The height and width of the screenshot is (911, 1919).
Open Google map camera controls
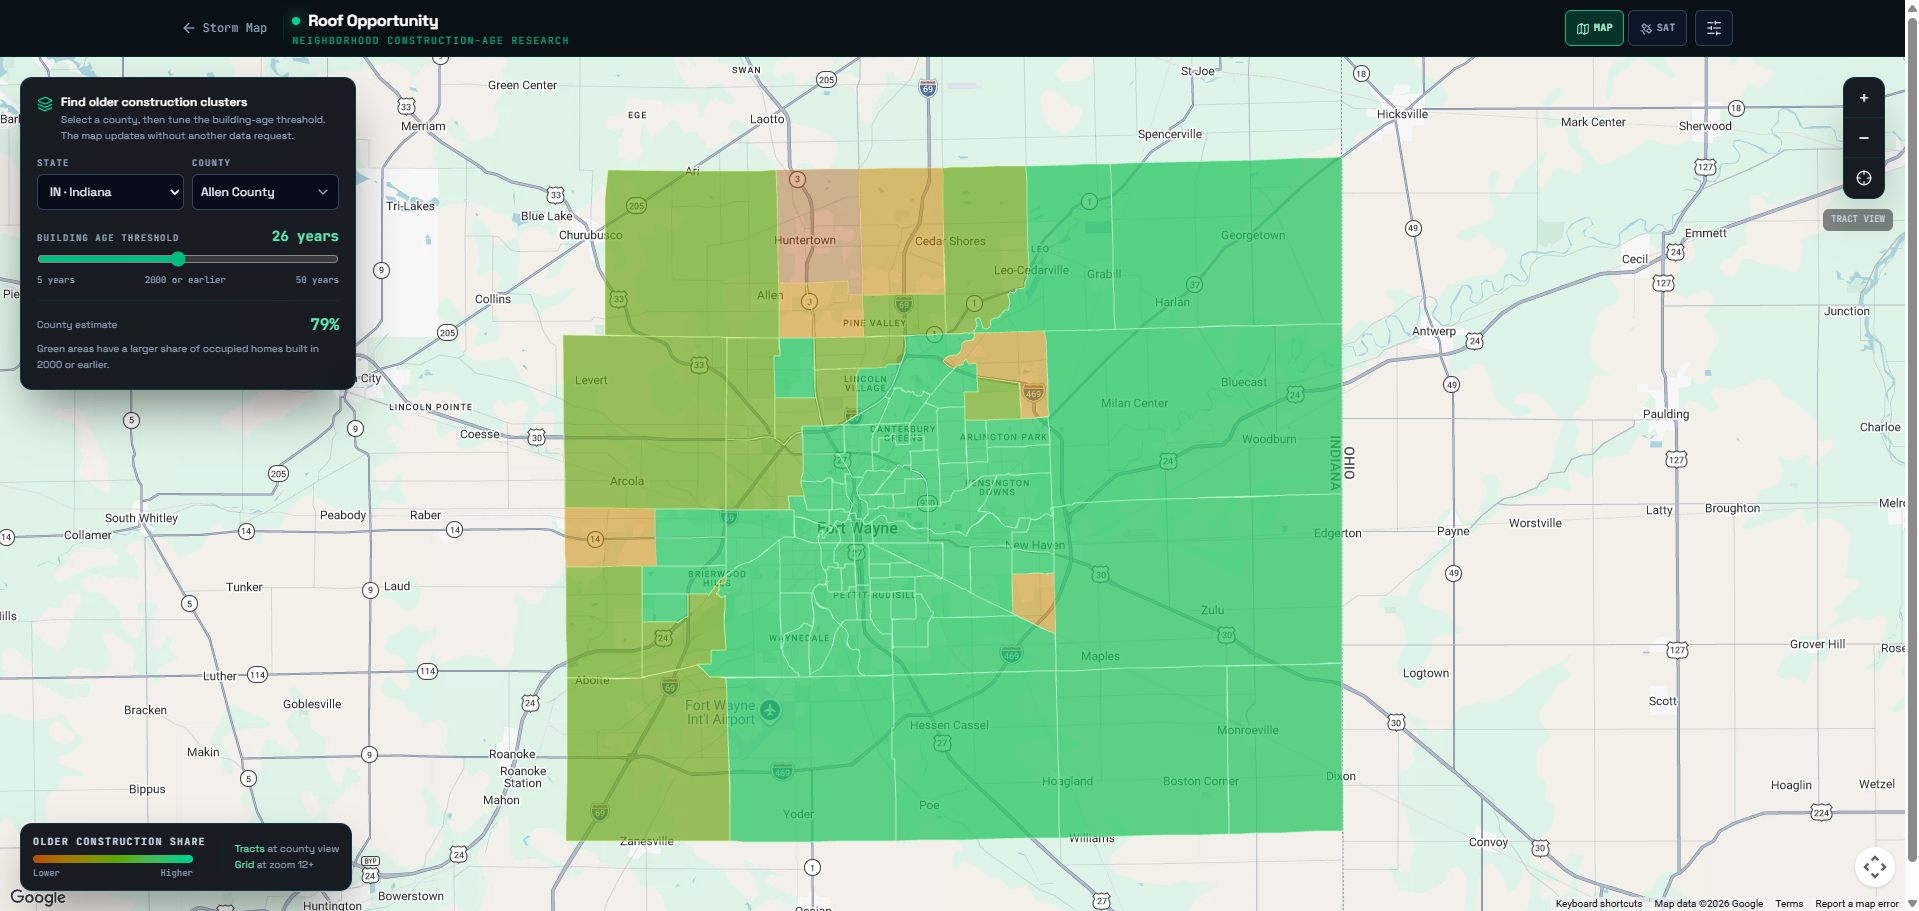point(1875,867)
